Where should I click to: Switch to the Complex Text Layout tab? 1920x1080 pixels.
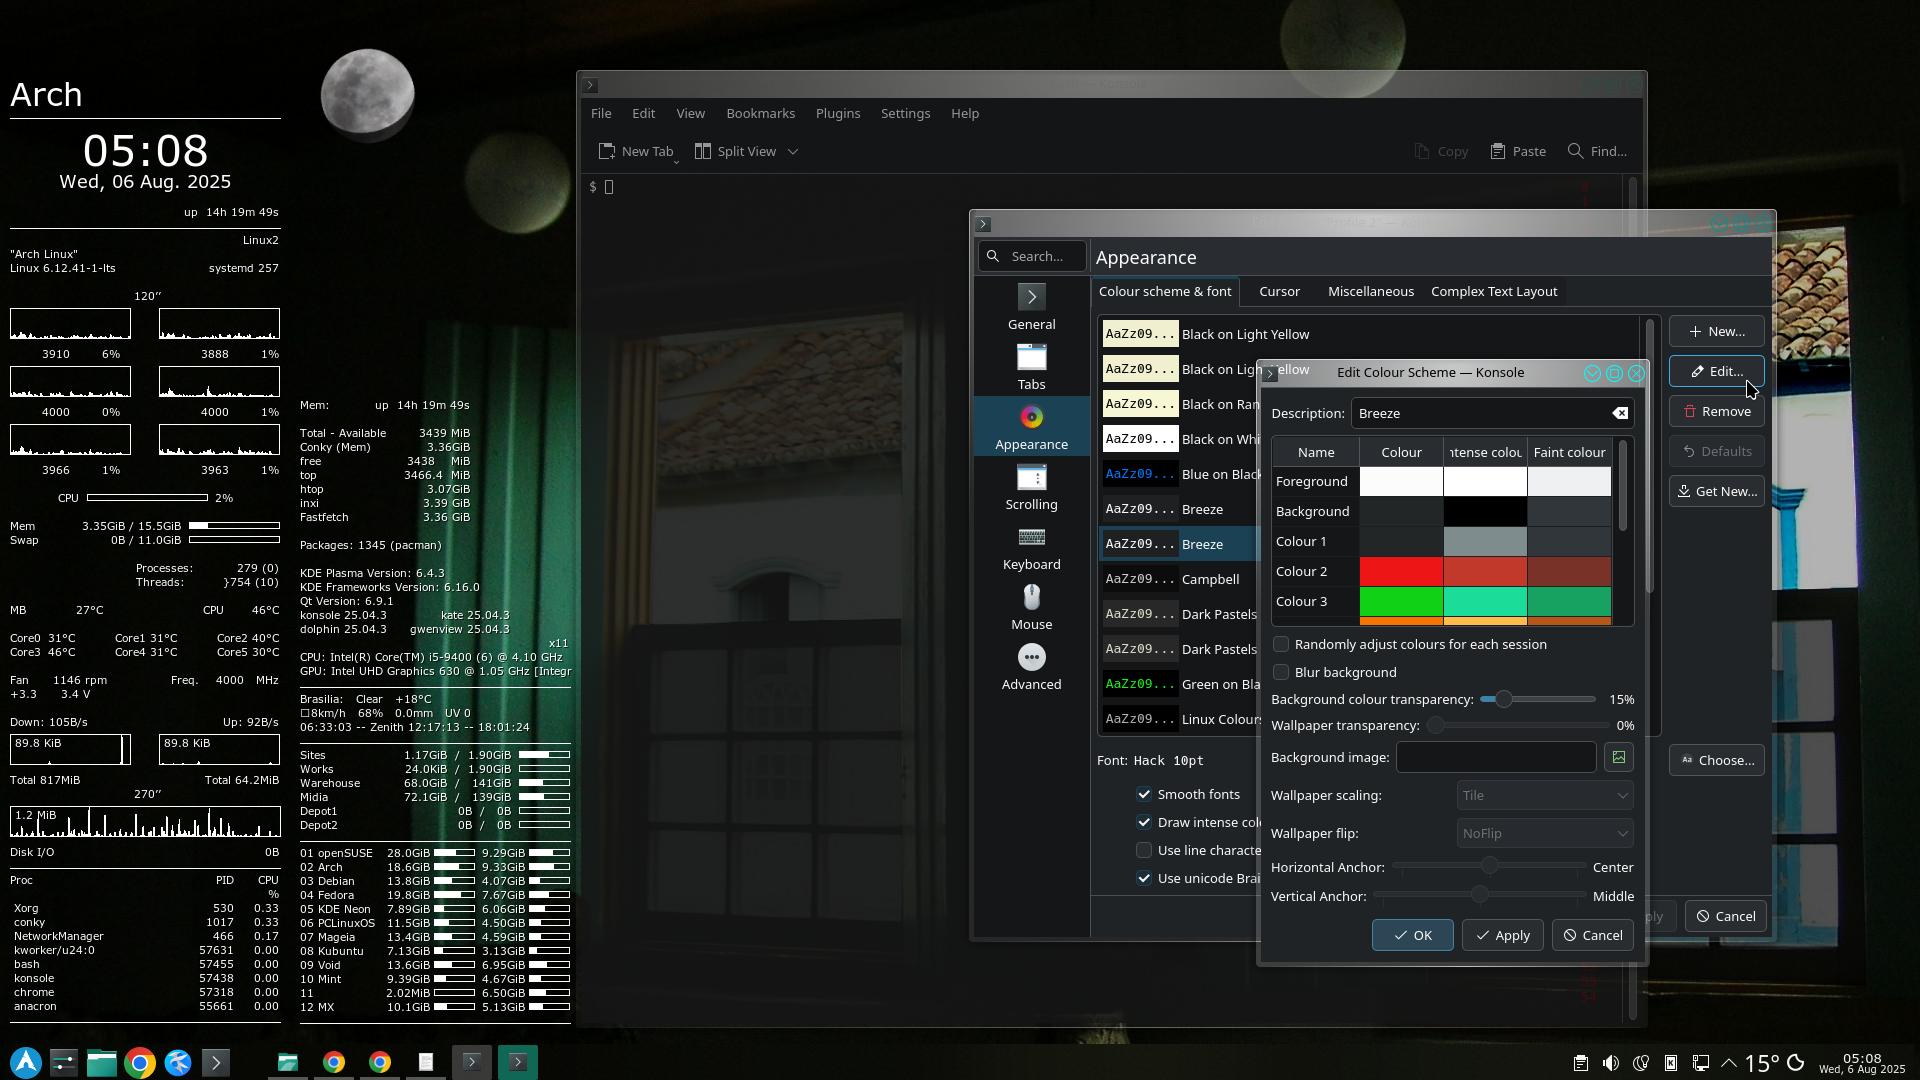[x=1494, y=291]
